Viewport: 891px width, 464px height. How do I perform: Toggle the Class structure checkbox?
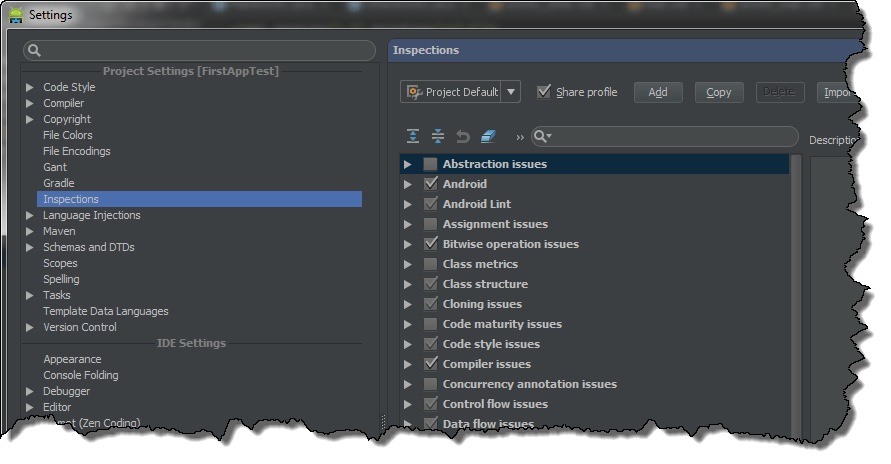point(430,284)
